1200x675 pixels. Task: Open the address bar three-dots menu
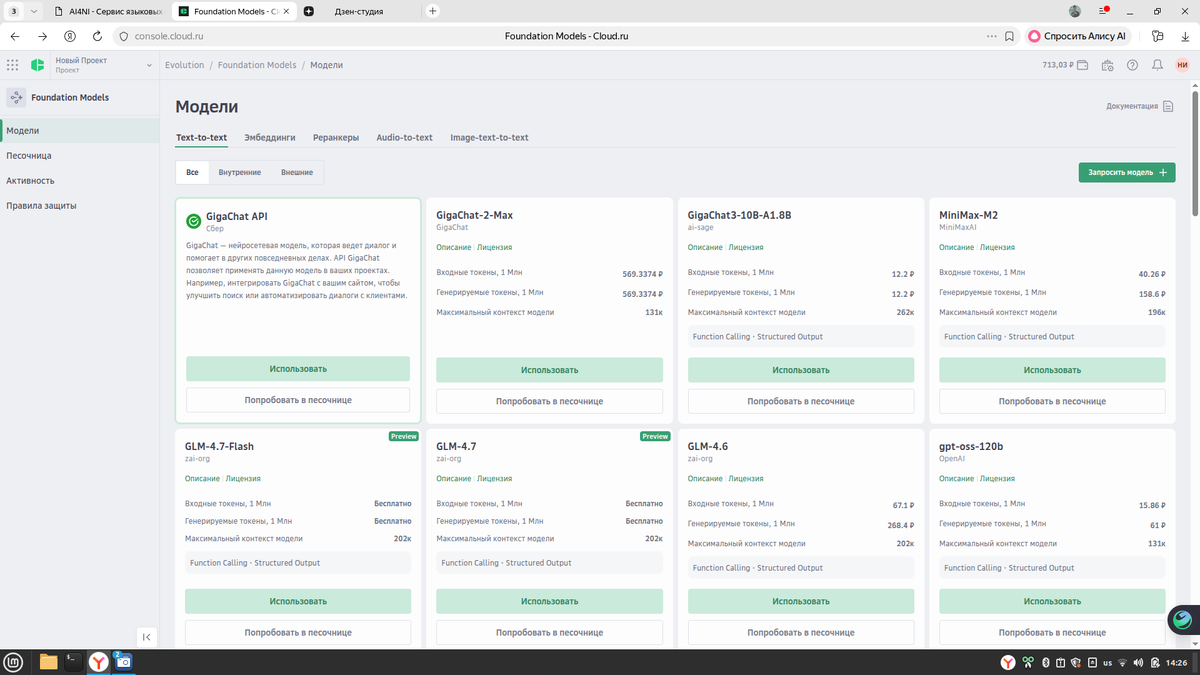[991, 36]
